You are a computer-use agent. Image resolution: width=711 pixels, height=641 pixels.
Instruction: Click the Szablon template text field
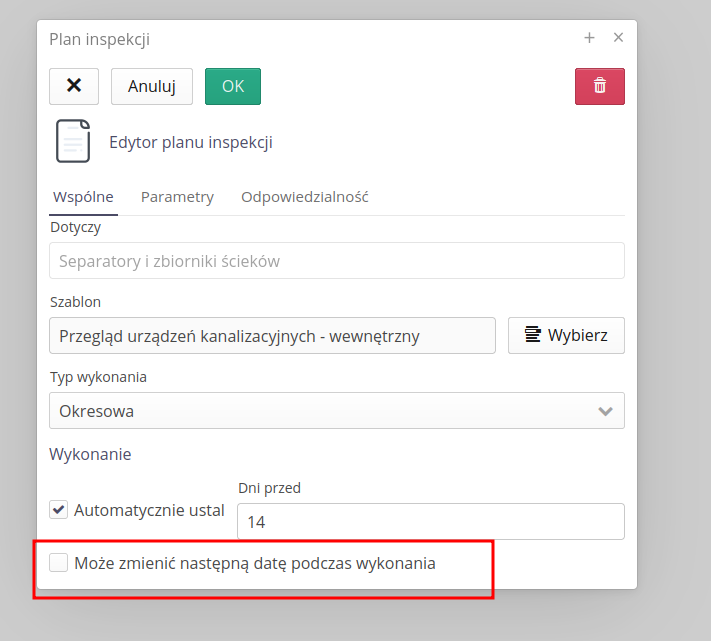(x=272, y=336)
